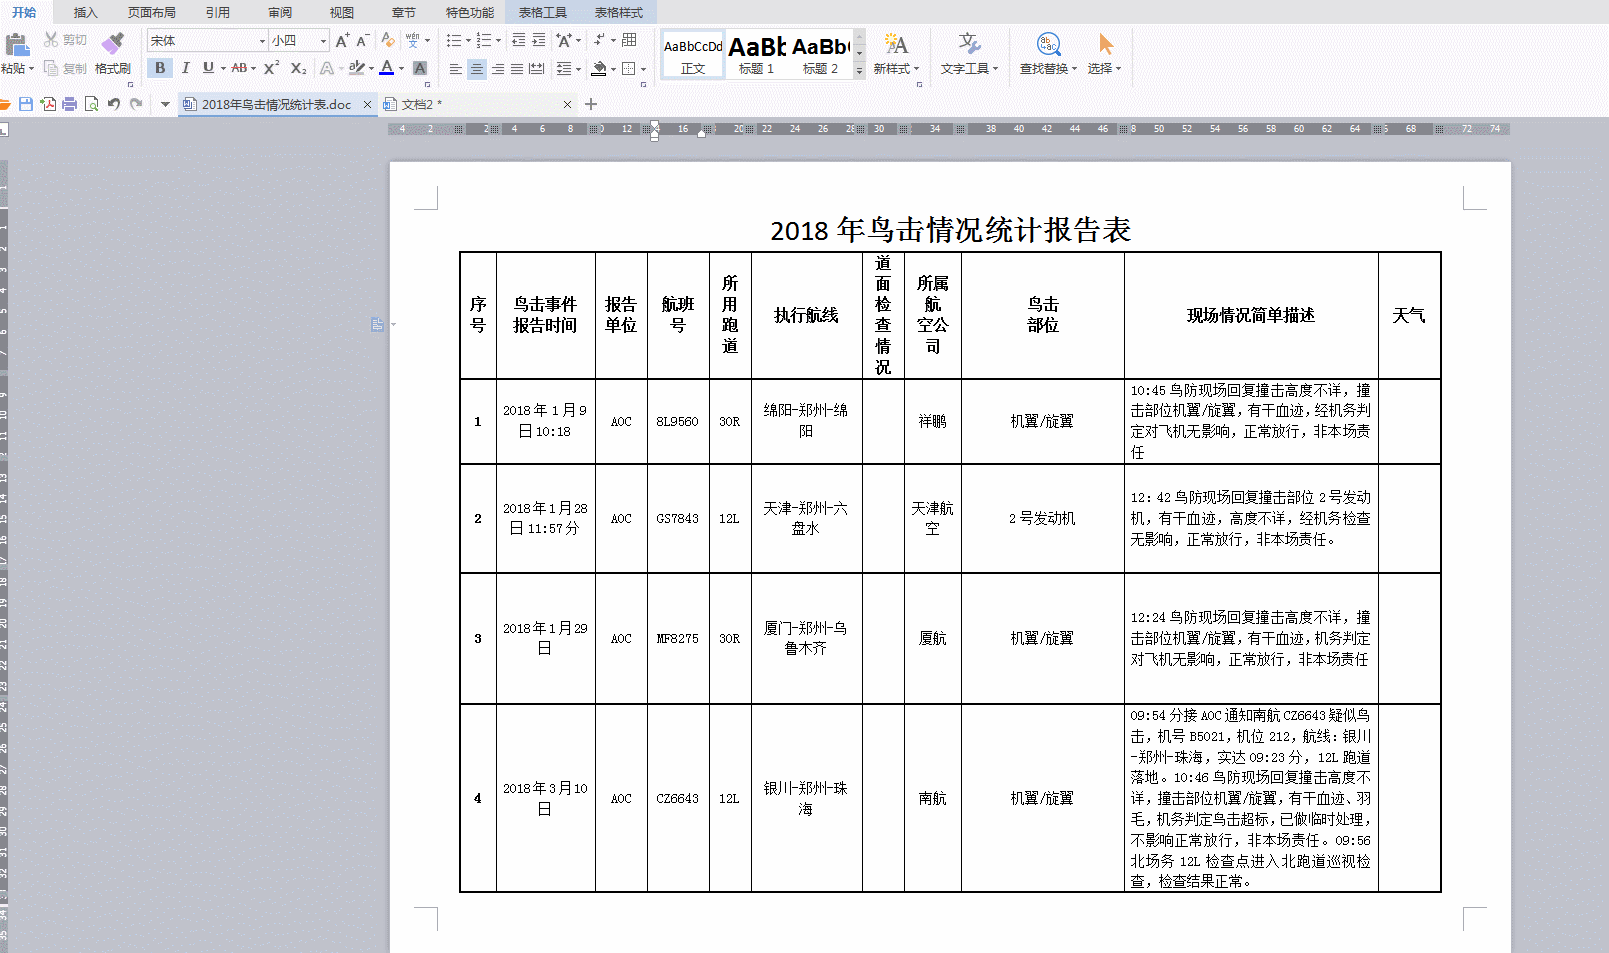Click the distributed alignment icon
1609x953 pixels.
(x=537, y=68)
